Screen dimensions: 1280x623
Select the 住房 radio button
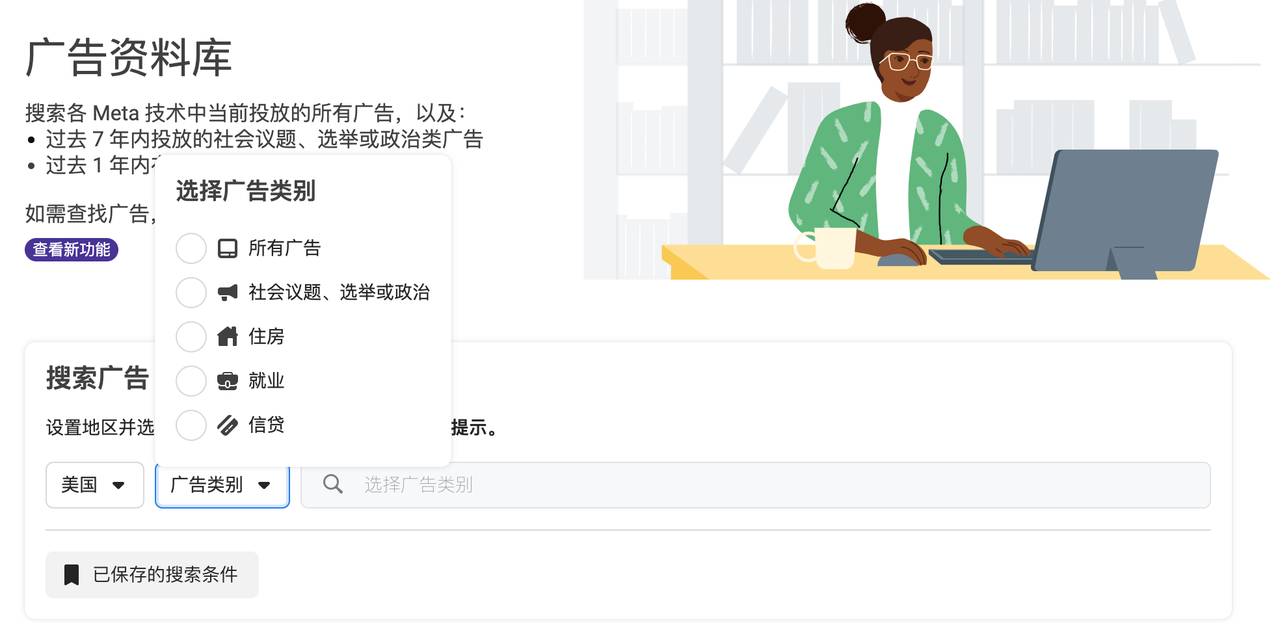[x=191, y=337]
